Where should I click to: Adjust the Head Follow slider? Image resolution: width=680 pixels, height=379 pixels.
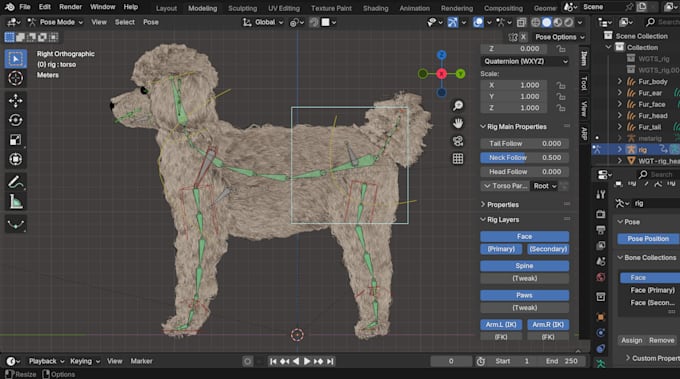(x=524, y=172)
